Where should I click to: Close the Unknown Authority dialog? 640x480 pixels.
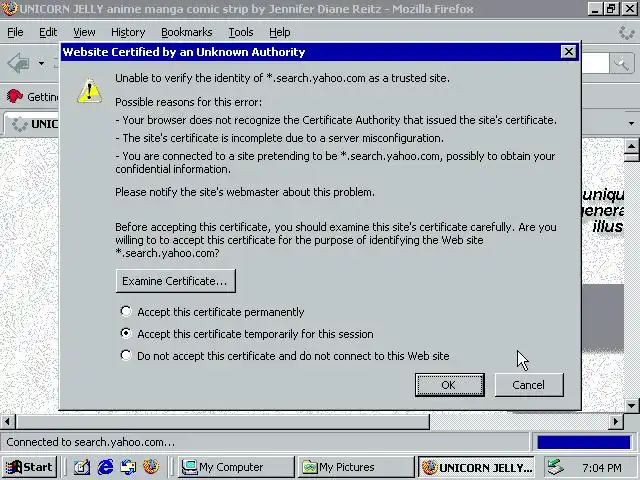coord(569,52)
